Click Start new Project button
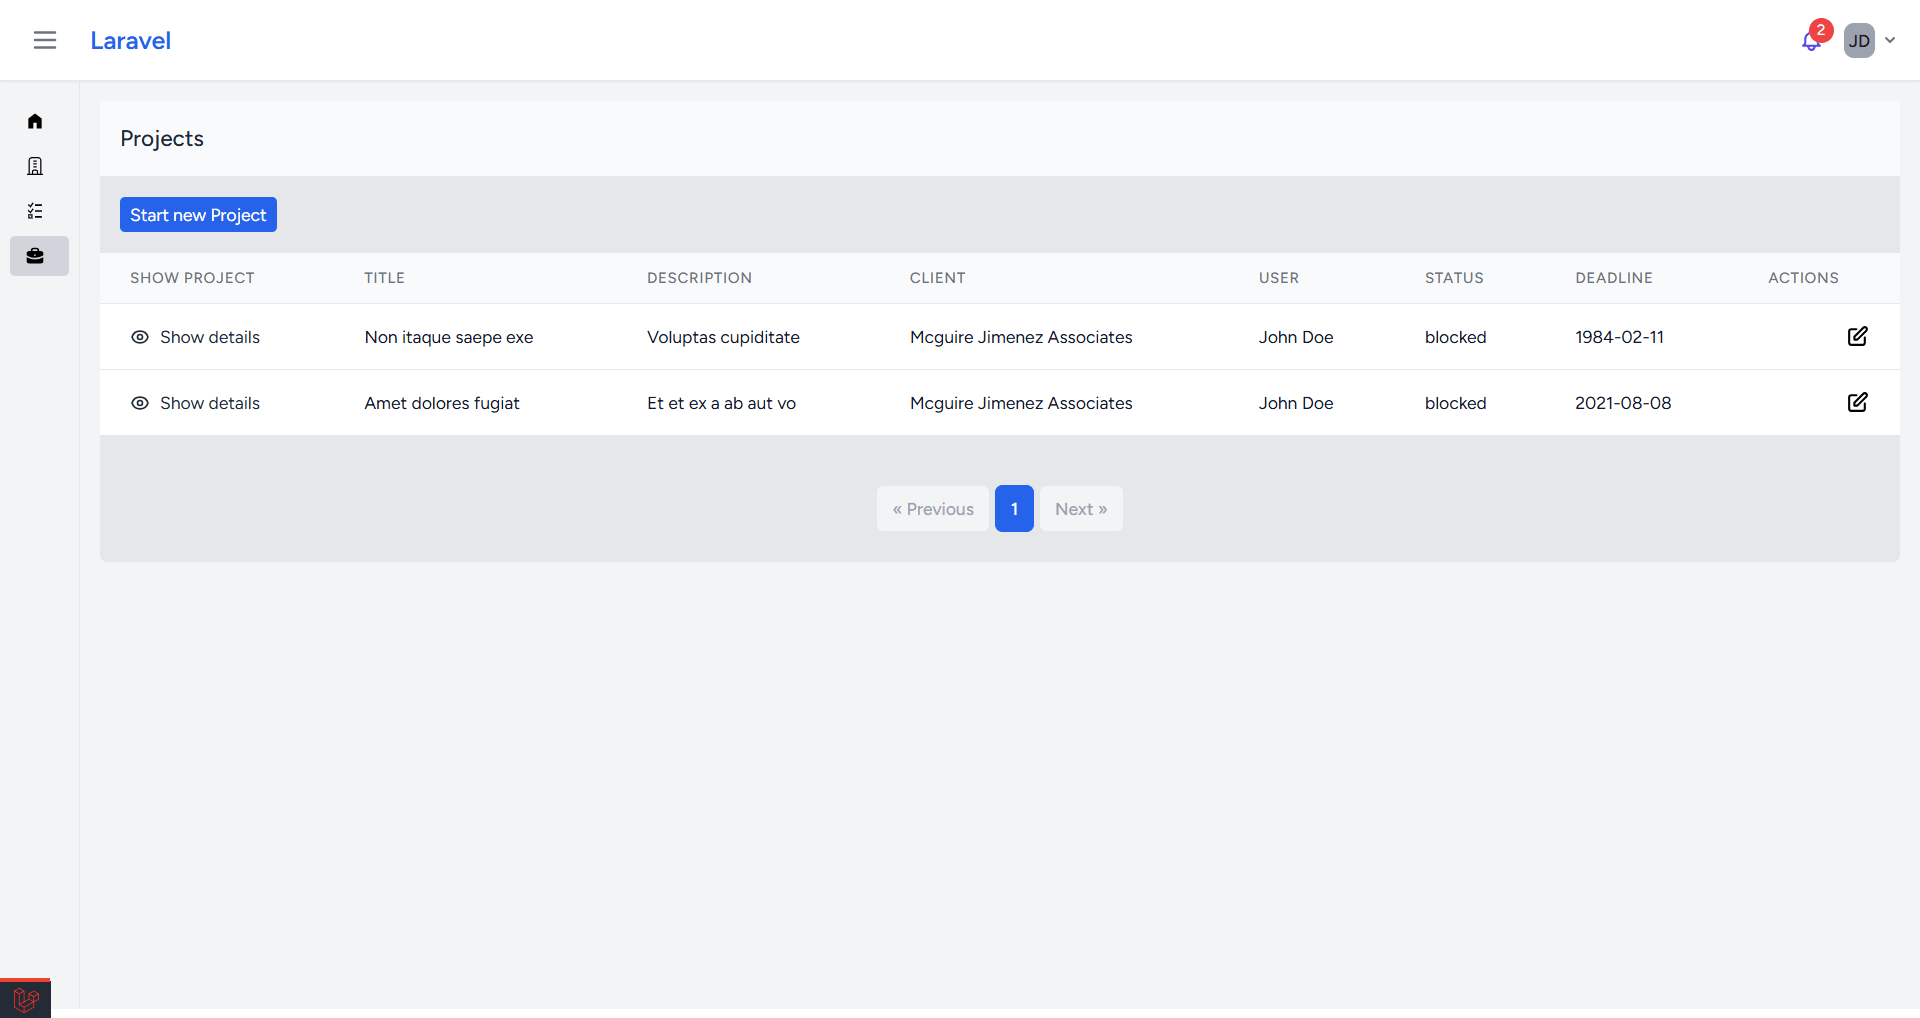Viewport: 1920px width, 1018px height. coord(198,215)
